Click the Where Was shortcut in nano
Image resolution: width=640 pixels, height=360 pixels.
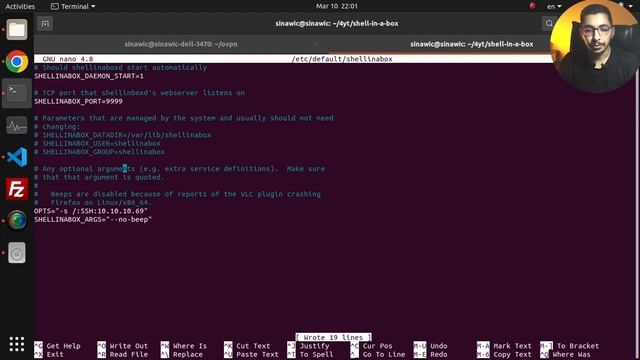click(565, 355)
